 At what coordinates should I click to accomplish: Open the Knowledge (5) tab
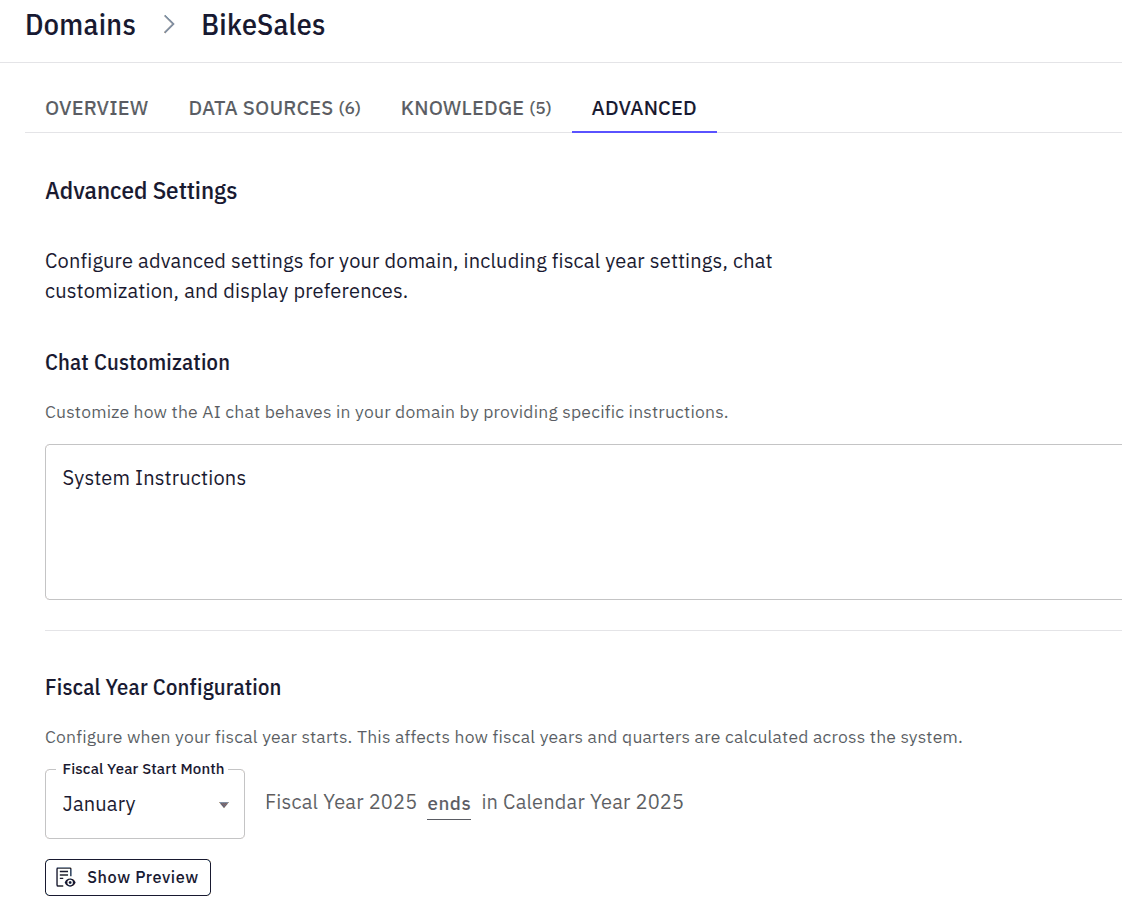click(476, 108)
